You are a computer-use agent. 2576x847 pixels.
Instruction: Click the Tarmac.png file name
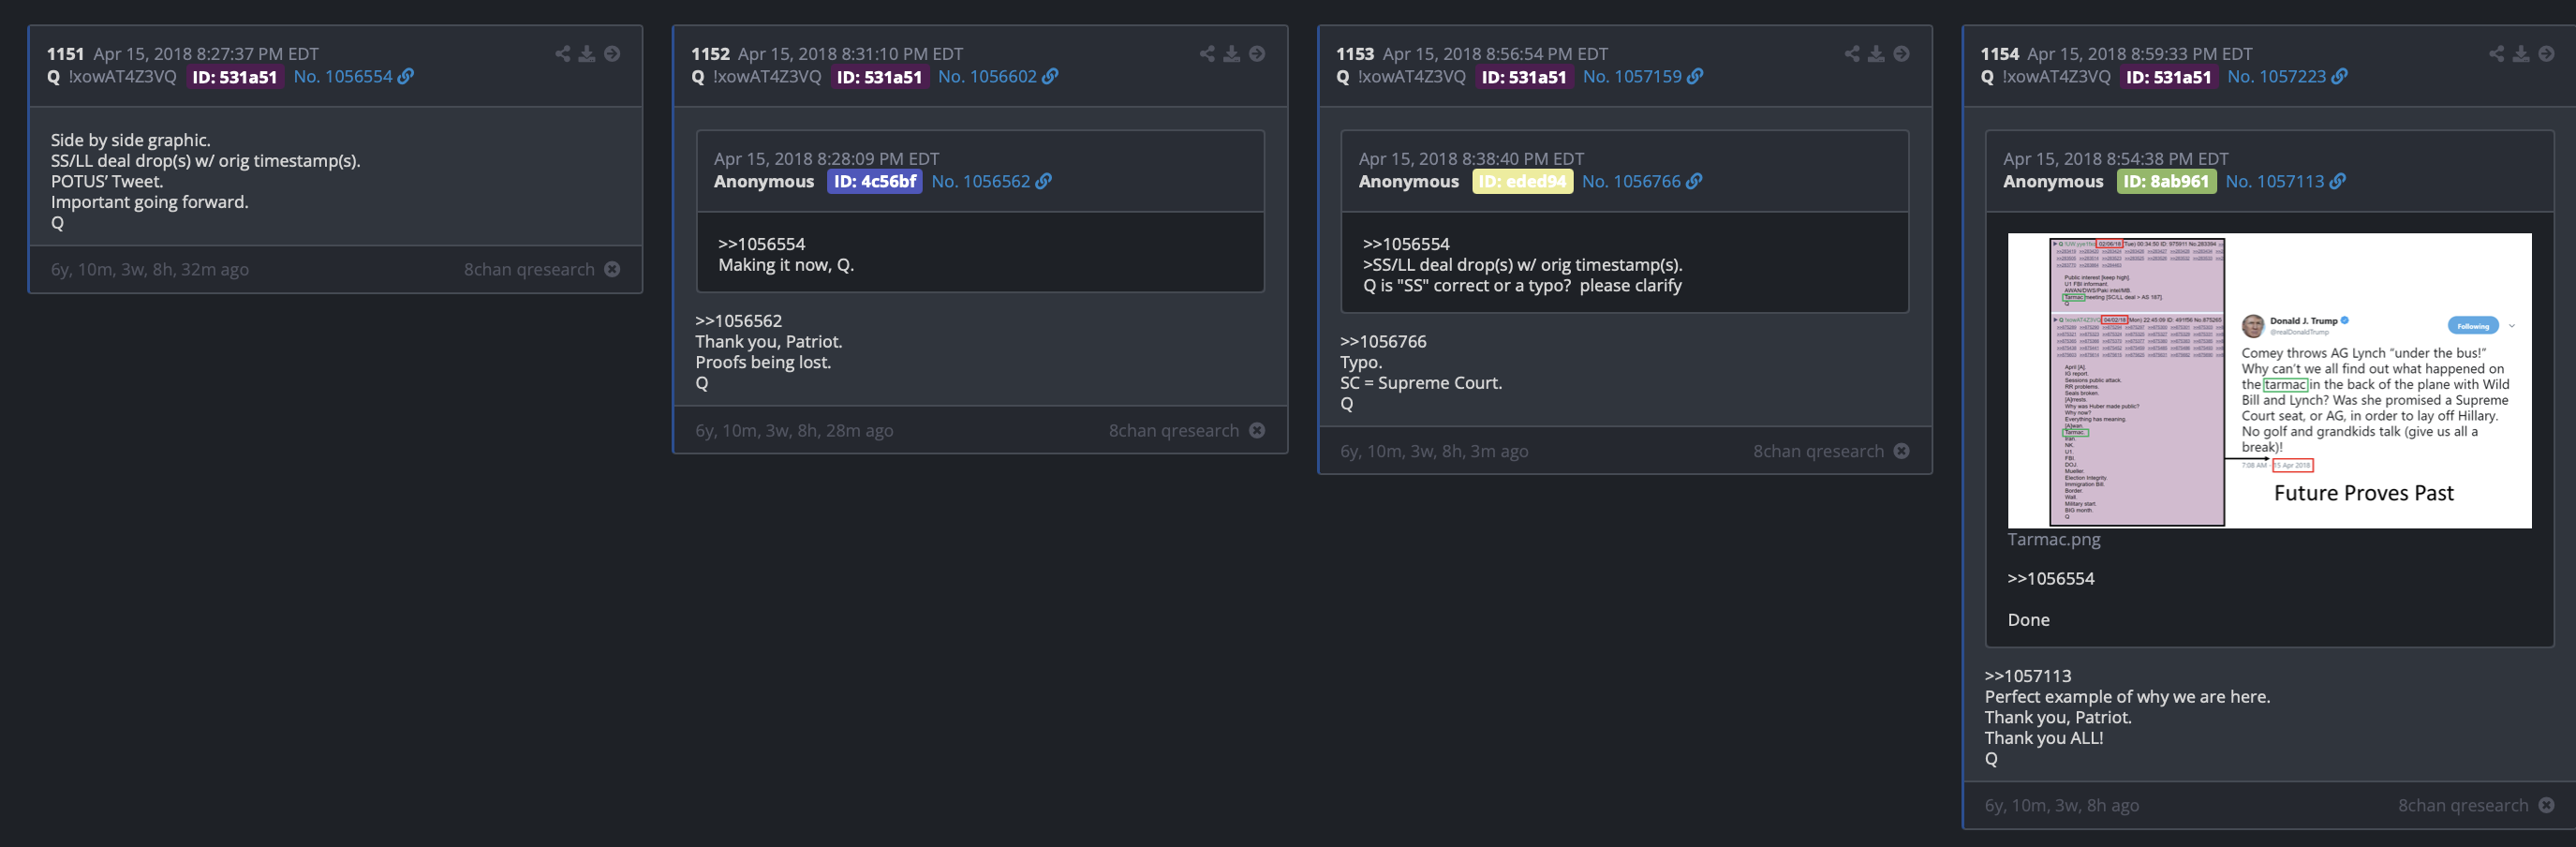point(2053,539)
